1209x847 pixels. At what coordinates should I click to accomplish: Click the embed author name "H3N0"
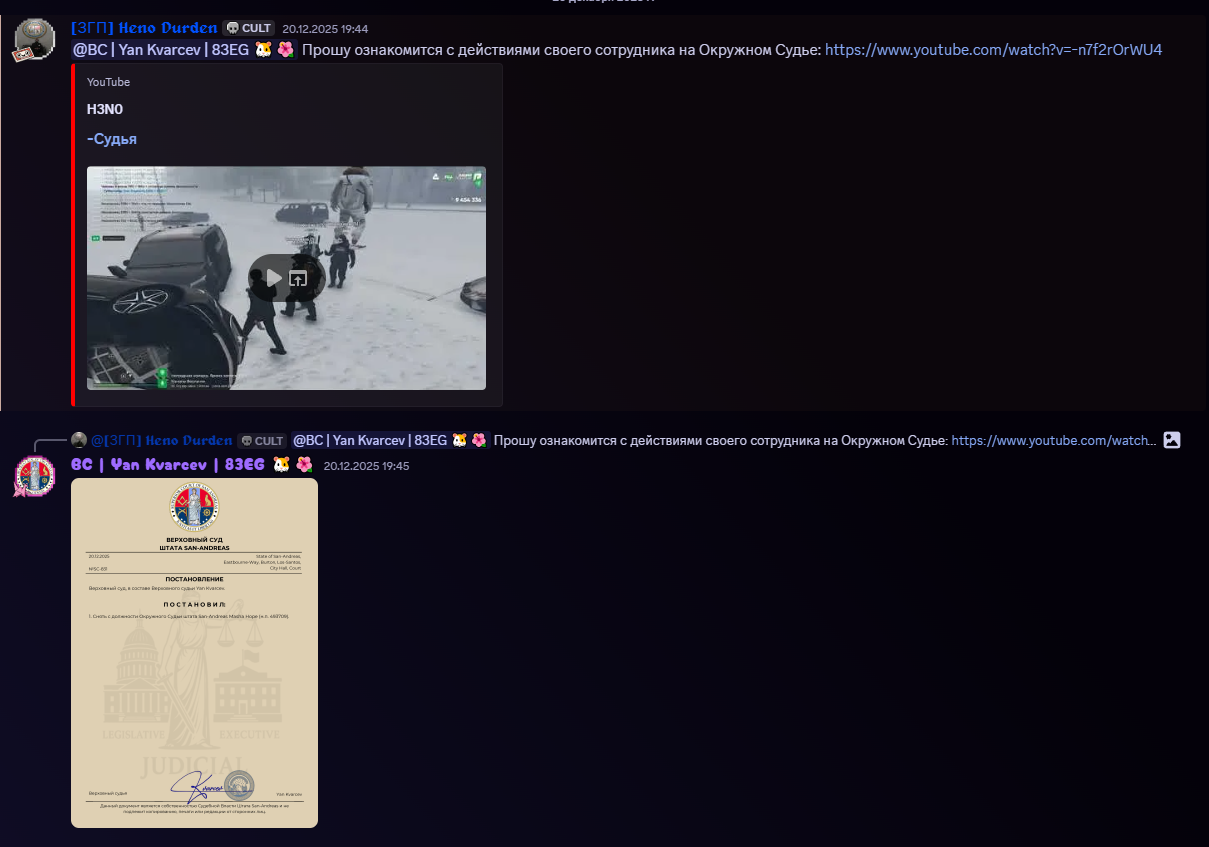pos(105,109)
